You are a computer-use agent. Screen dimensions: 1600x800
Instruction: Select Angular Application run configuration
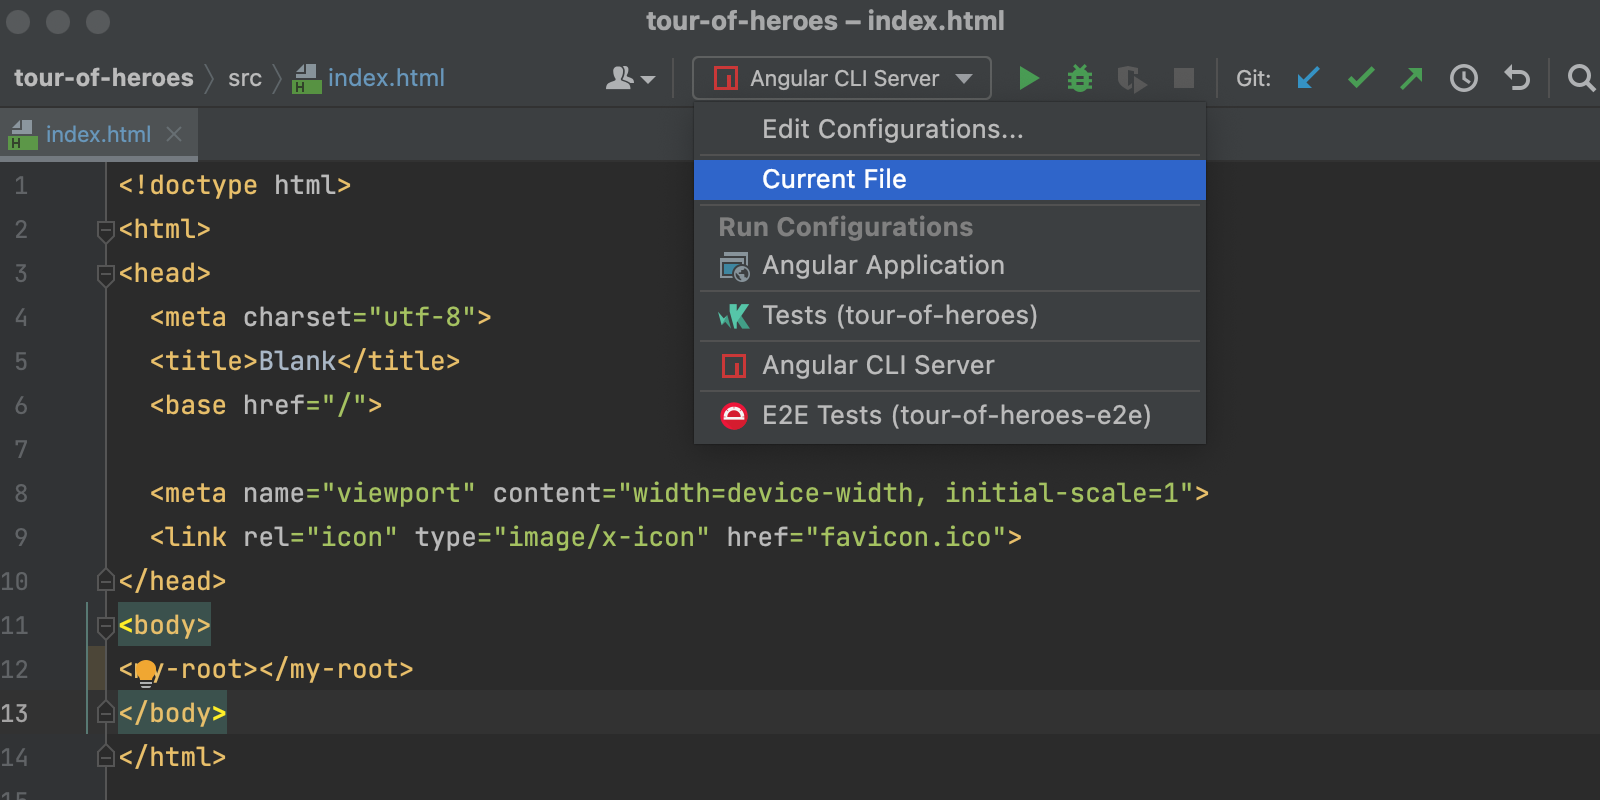tap(883, 266)
